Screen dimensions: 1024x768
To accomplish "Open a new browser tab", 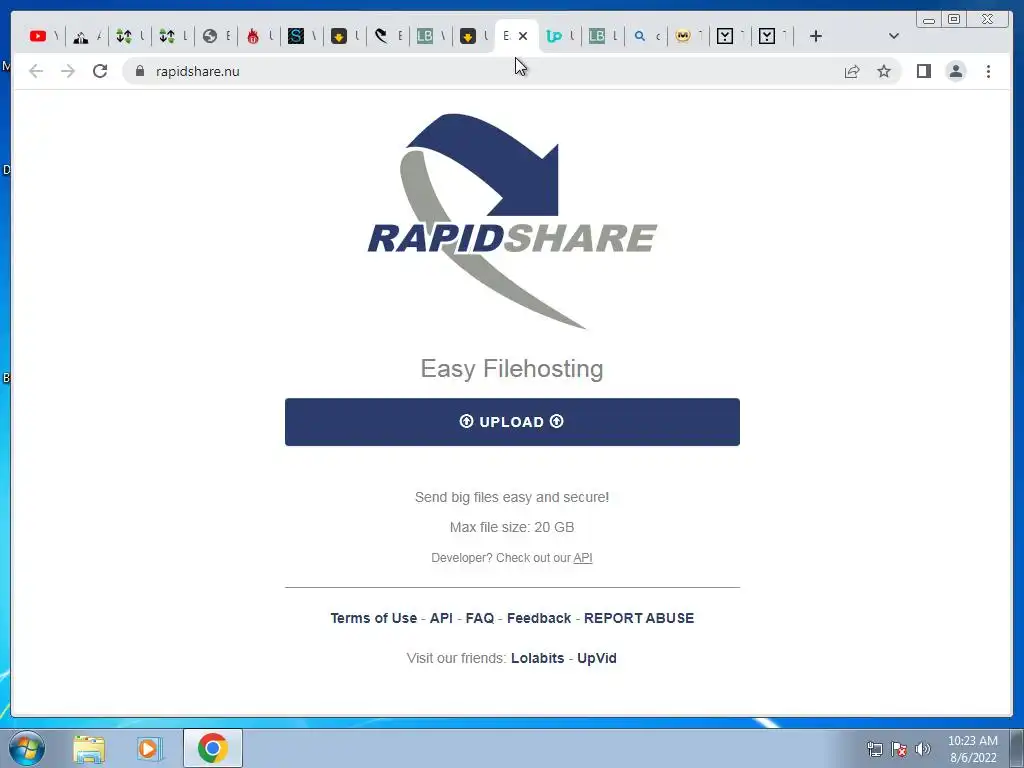I will 816,36.
